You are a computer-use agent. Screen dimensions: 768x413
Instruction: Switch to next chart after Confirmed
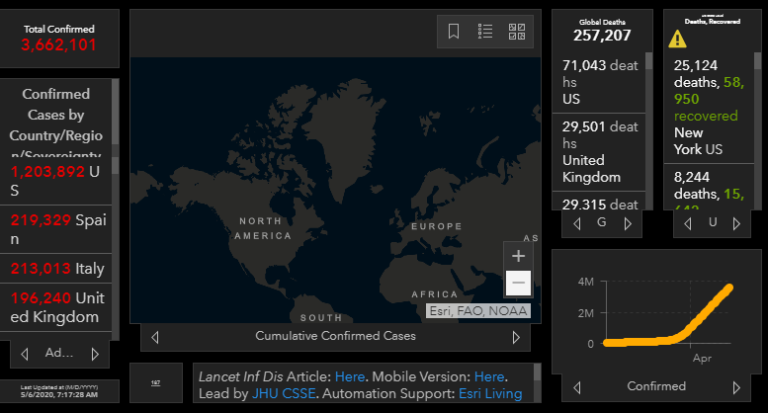[x=736, y=386]
